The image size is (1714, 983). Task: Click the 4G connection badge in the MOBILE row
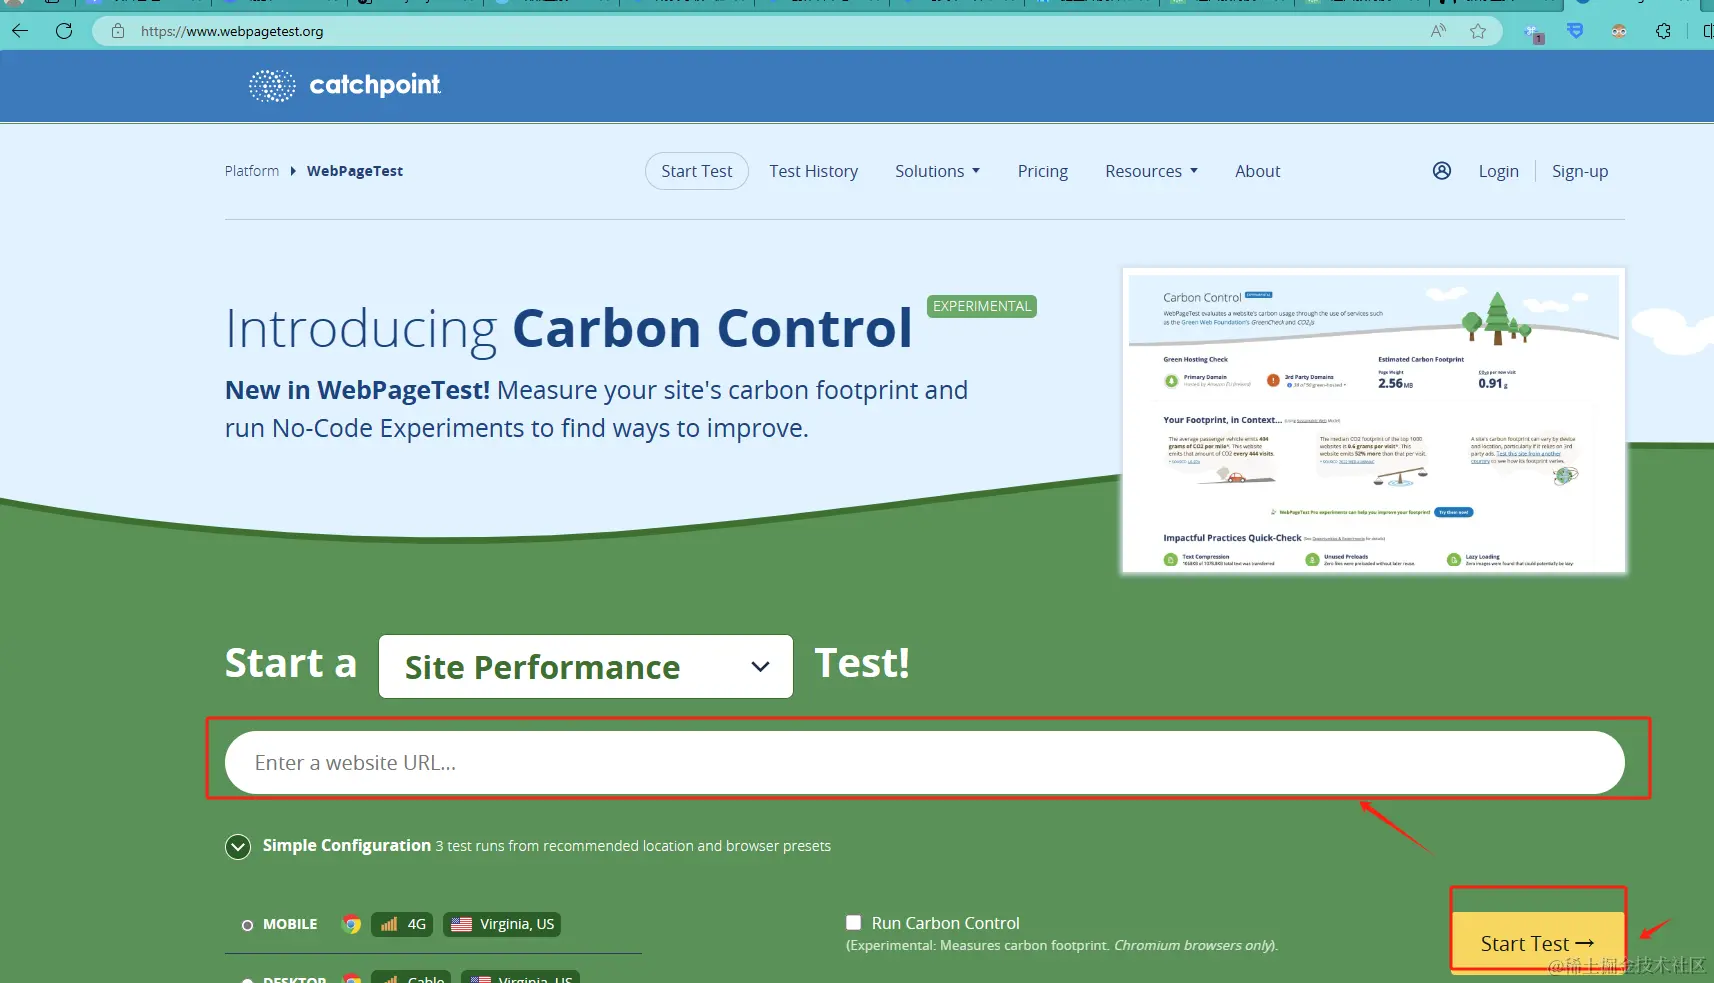tap(402, 924)
